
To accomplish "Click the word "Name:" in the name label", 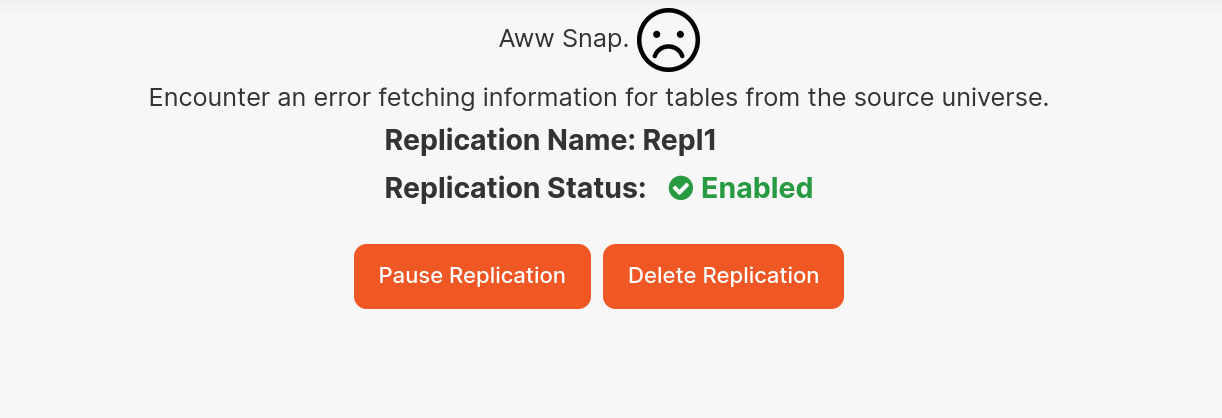I will click(596, 140).
